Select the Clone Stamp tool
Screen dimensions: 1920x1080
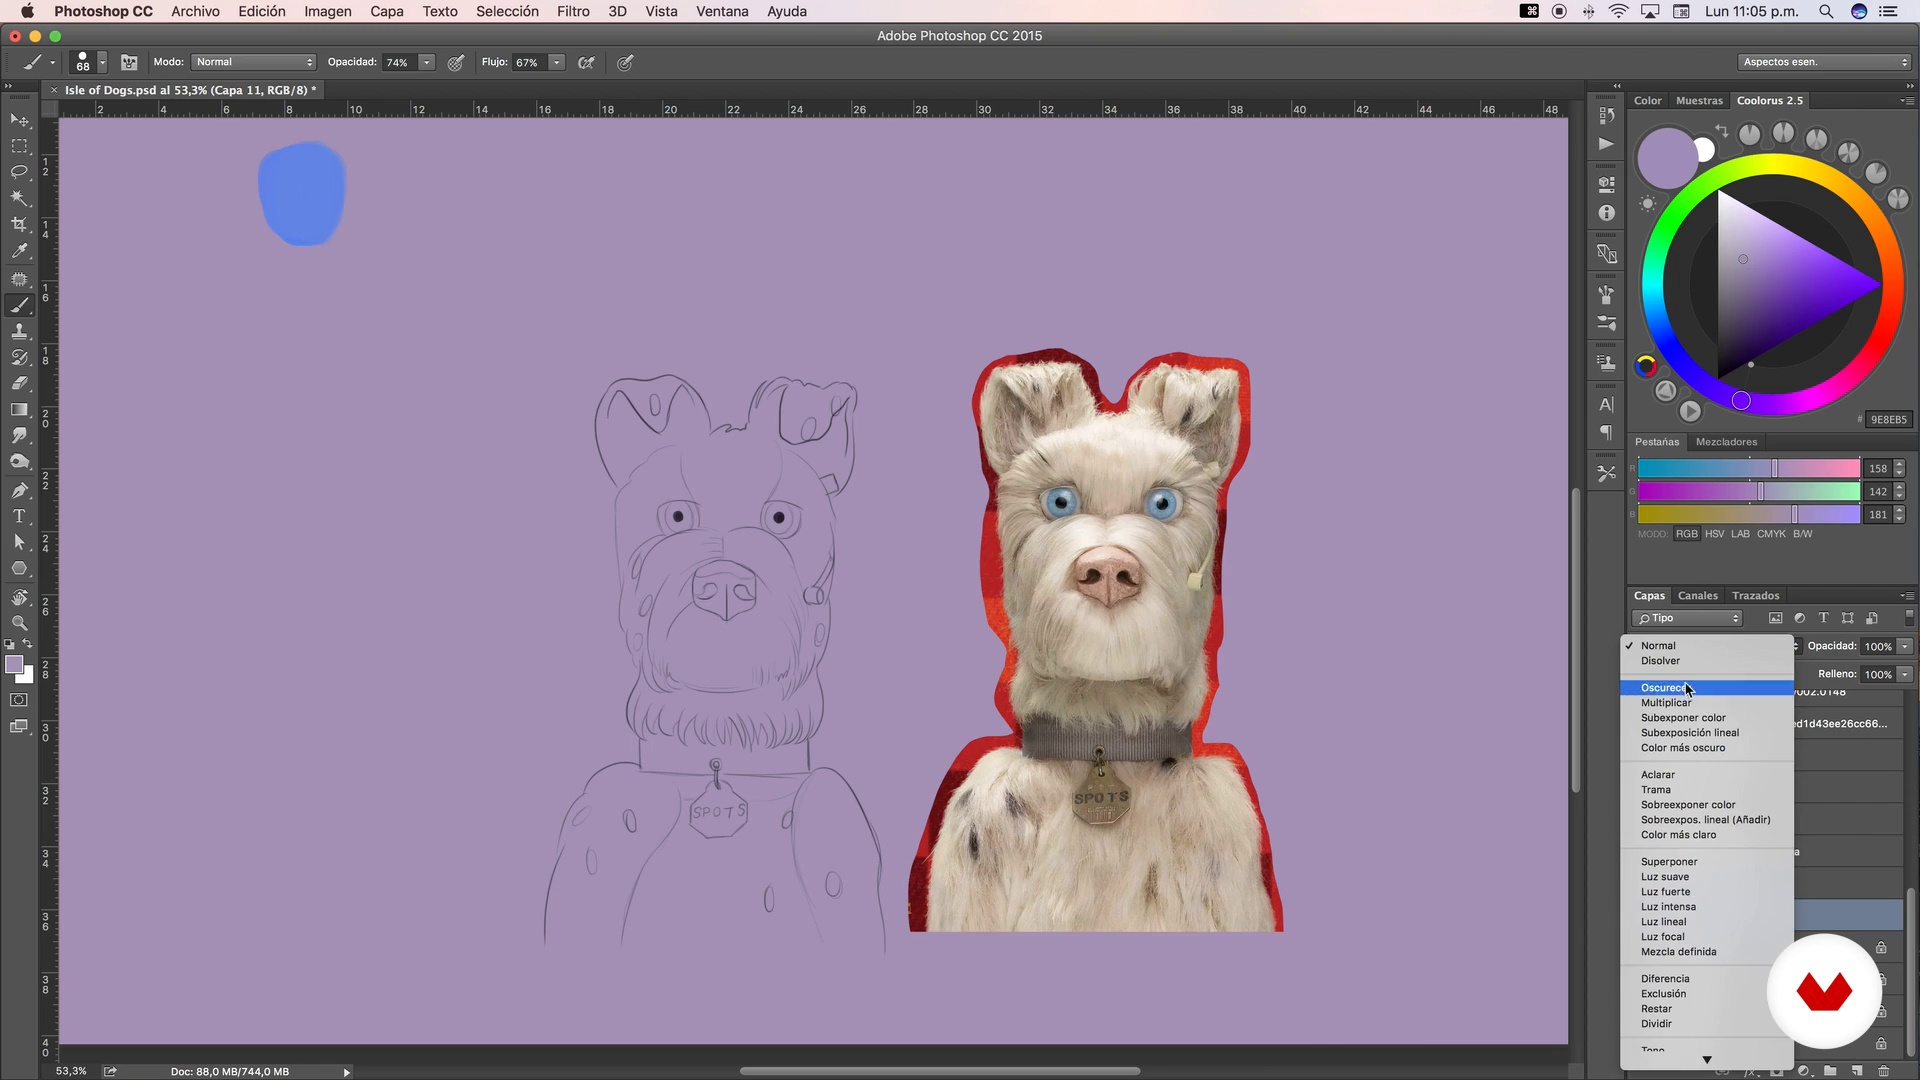[x=19, y=331]
